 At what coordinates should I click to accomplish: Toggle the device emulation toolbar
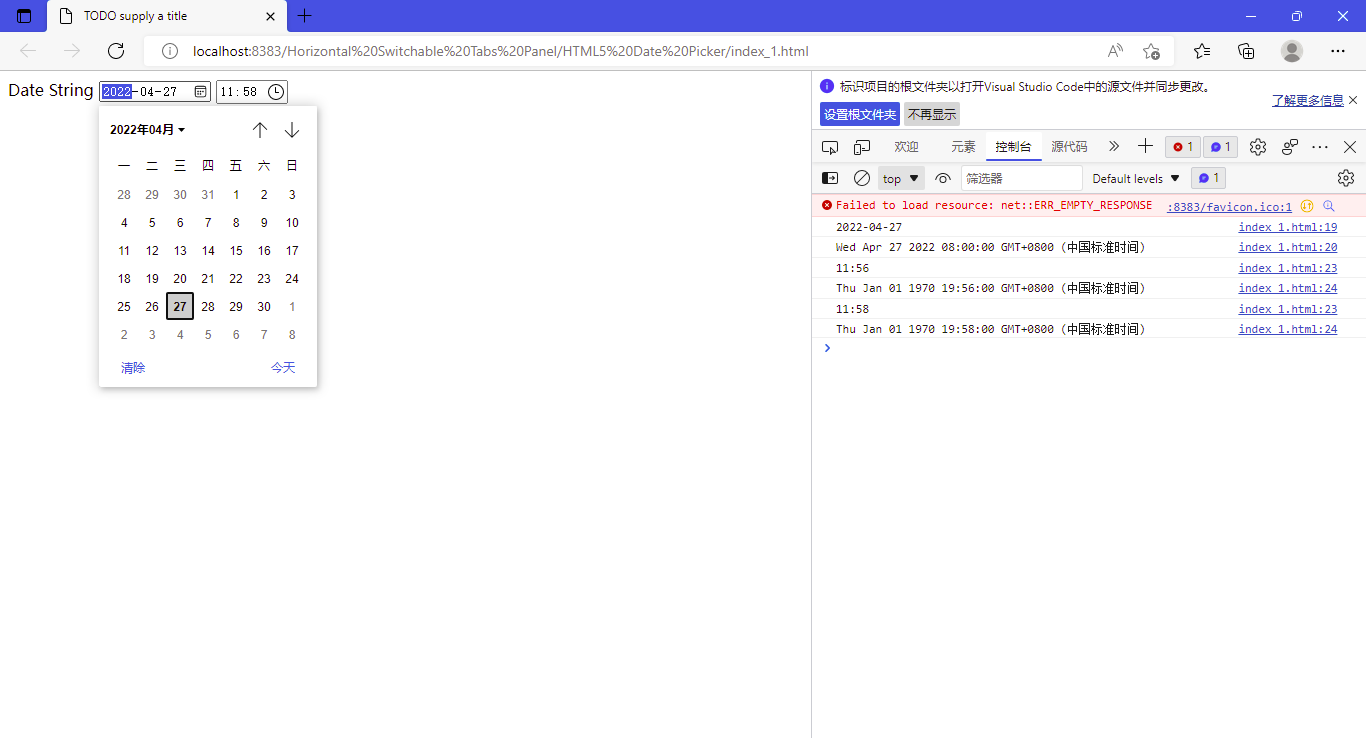pos(861,146)
